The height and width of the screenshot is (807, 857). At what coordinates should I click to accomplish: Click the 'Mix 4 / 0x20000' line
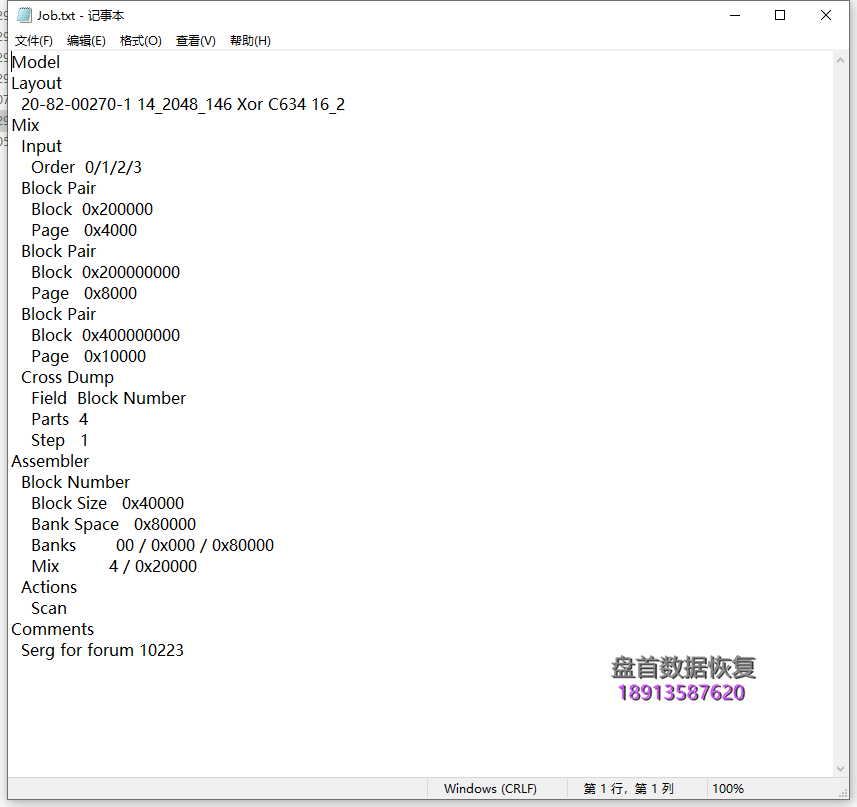[114, 567]
